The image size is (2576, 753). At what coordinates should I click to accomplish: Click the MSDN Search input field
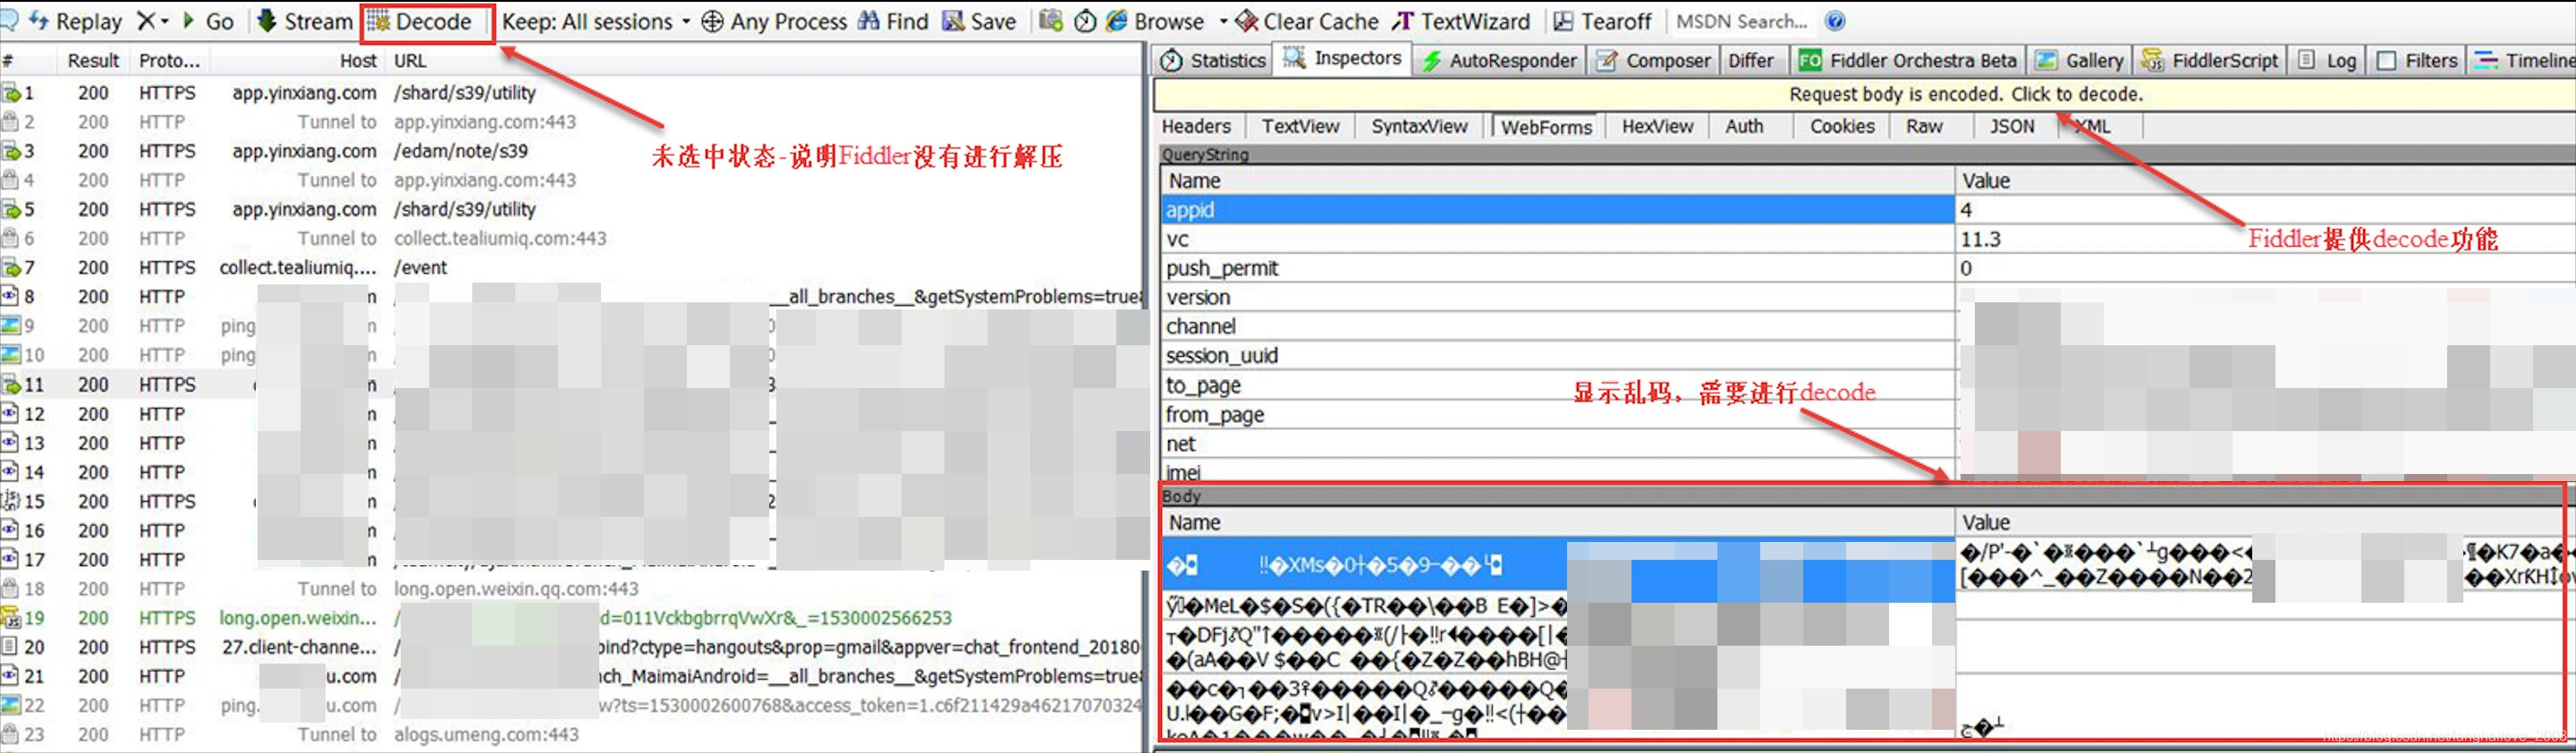1742,21
